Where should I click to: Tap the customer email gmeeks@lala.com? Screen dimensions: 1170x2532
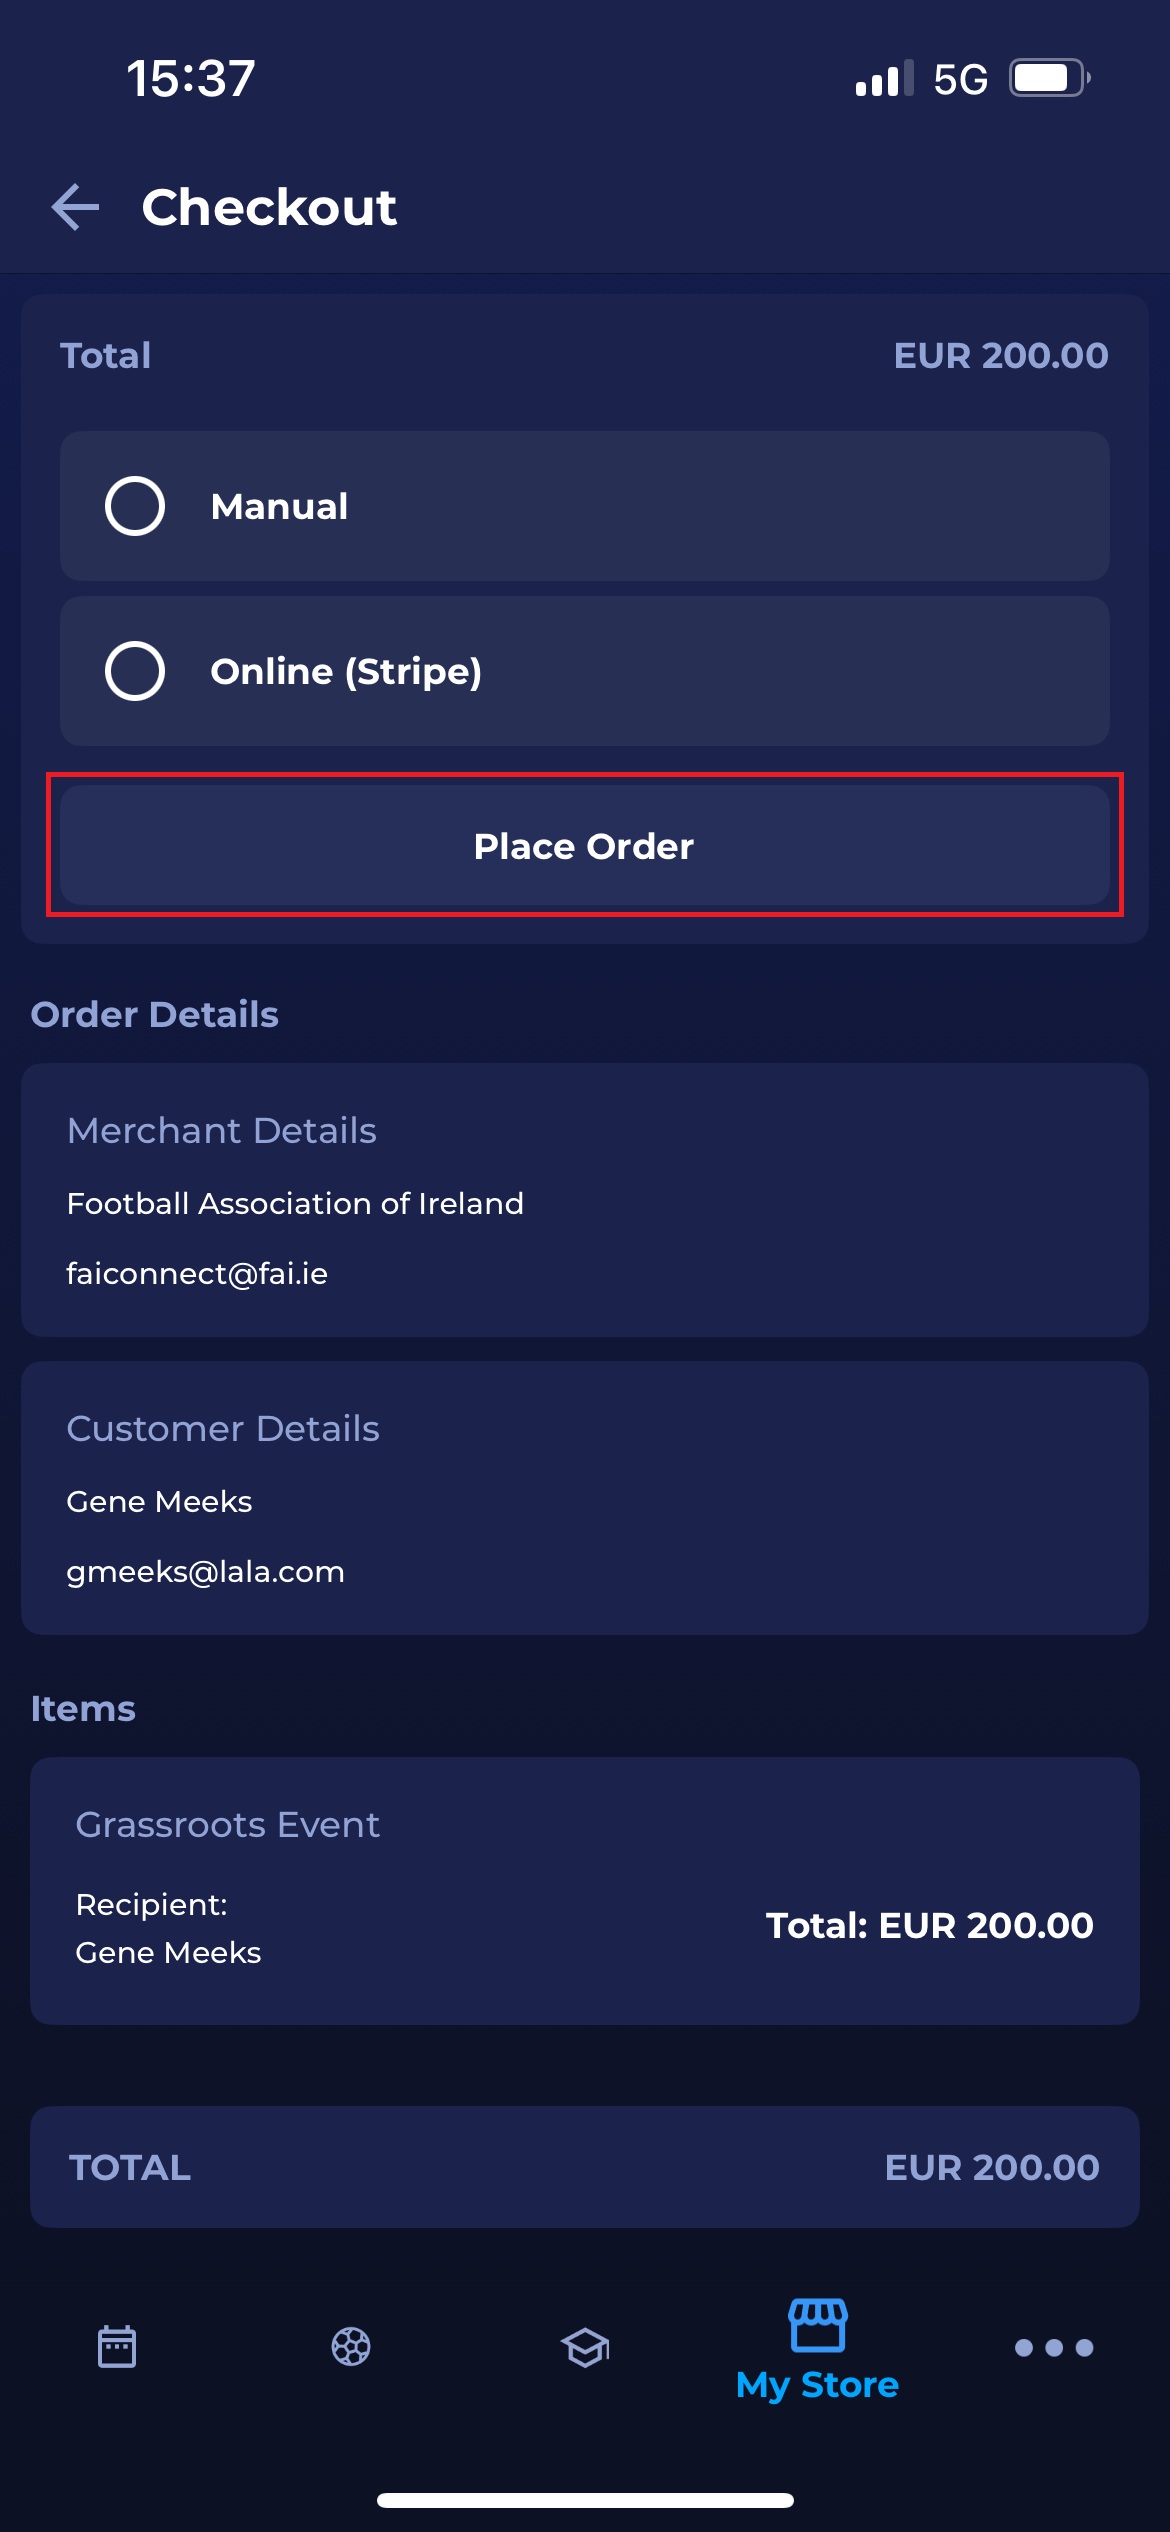(205, 1571)
